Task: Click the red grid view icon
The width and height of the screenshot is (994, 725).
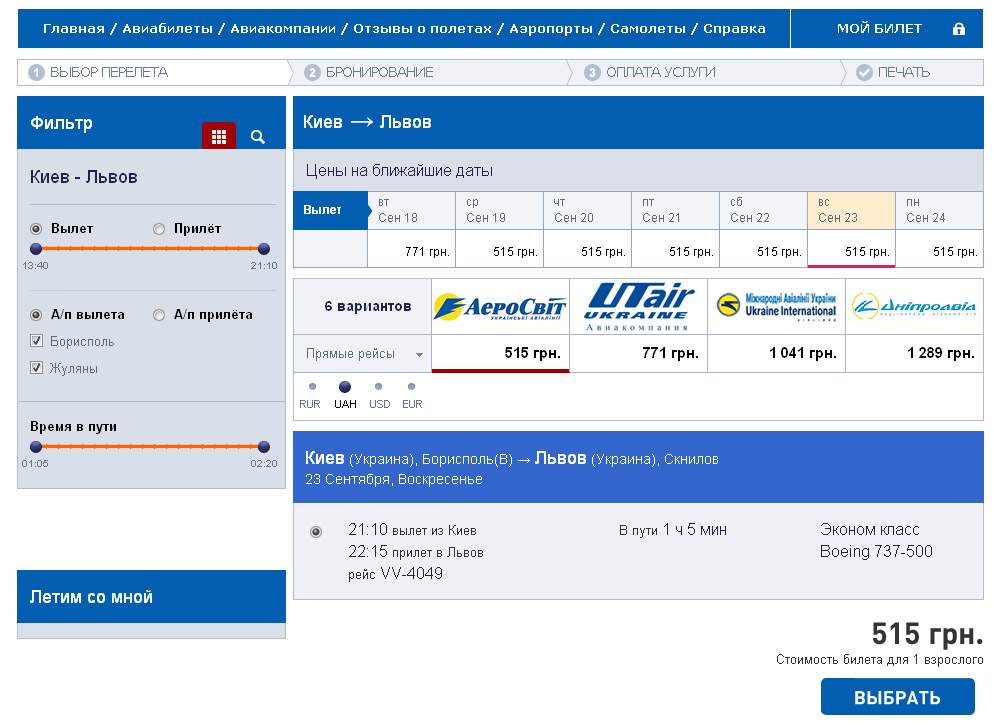Action: 218,136
